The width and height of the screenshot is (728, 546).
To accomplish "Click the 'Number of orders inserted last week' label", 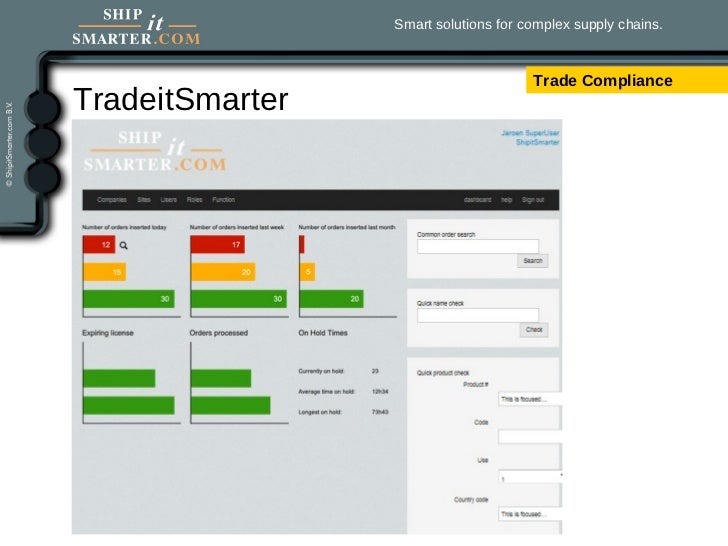I will [237, 227].
